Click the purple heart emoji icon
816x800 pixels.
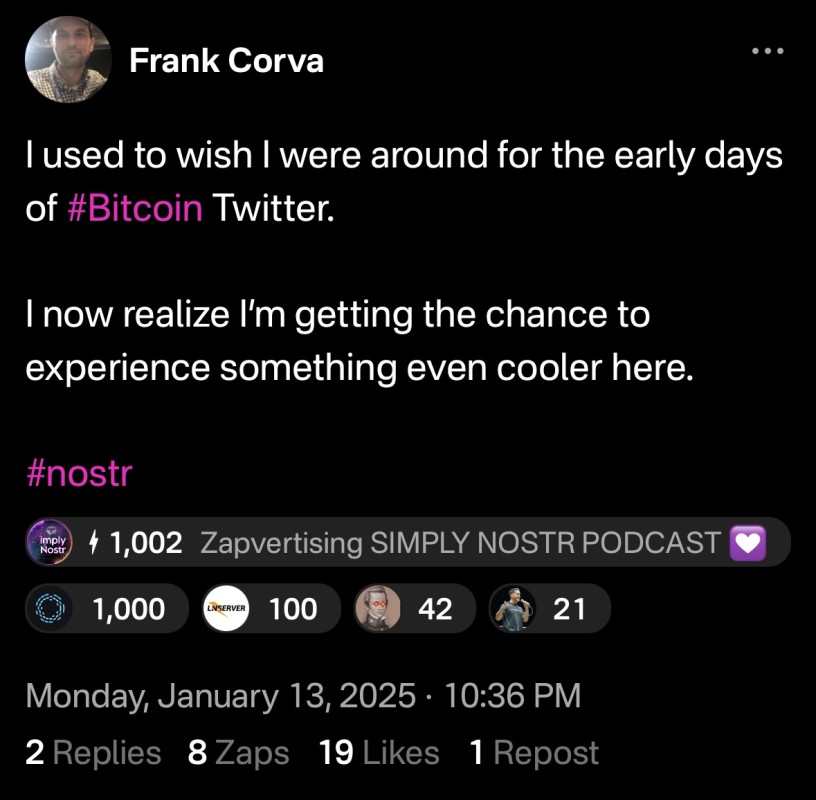click(749, 543)
